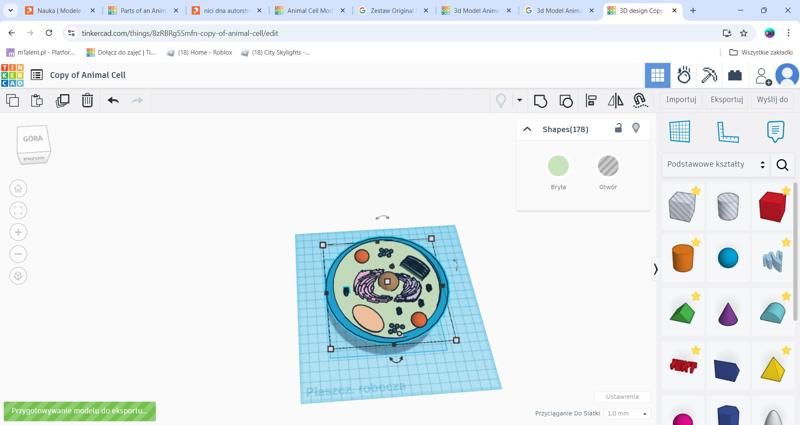Toggle the lock on selected shapes
Viewport: 800px width, 425px height.
618,128
